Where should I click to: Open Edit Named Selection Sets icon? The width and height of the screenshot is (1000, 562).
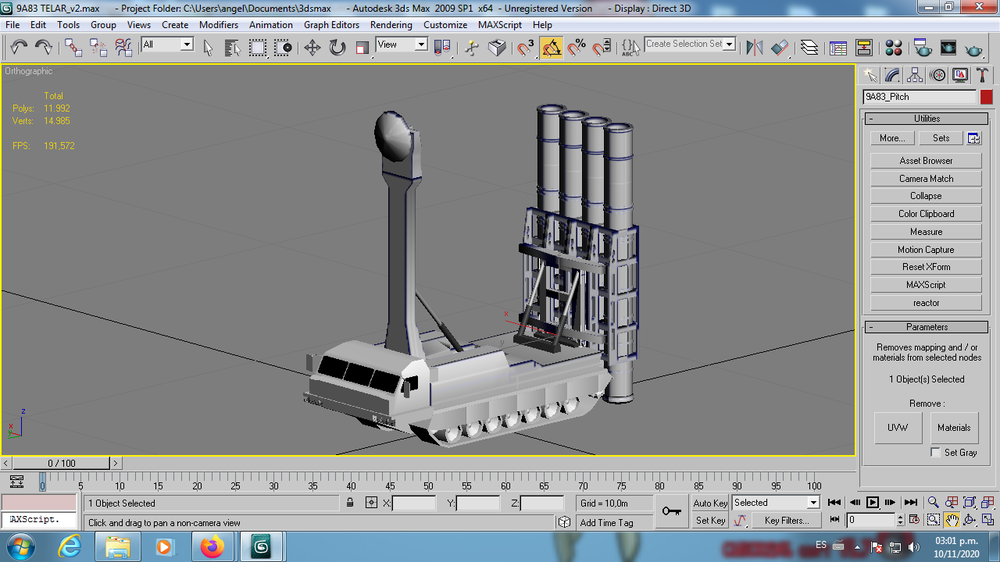tap(630, 47)
